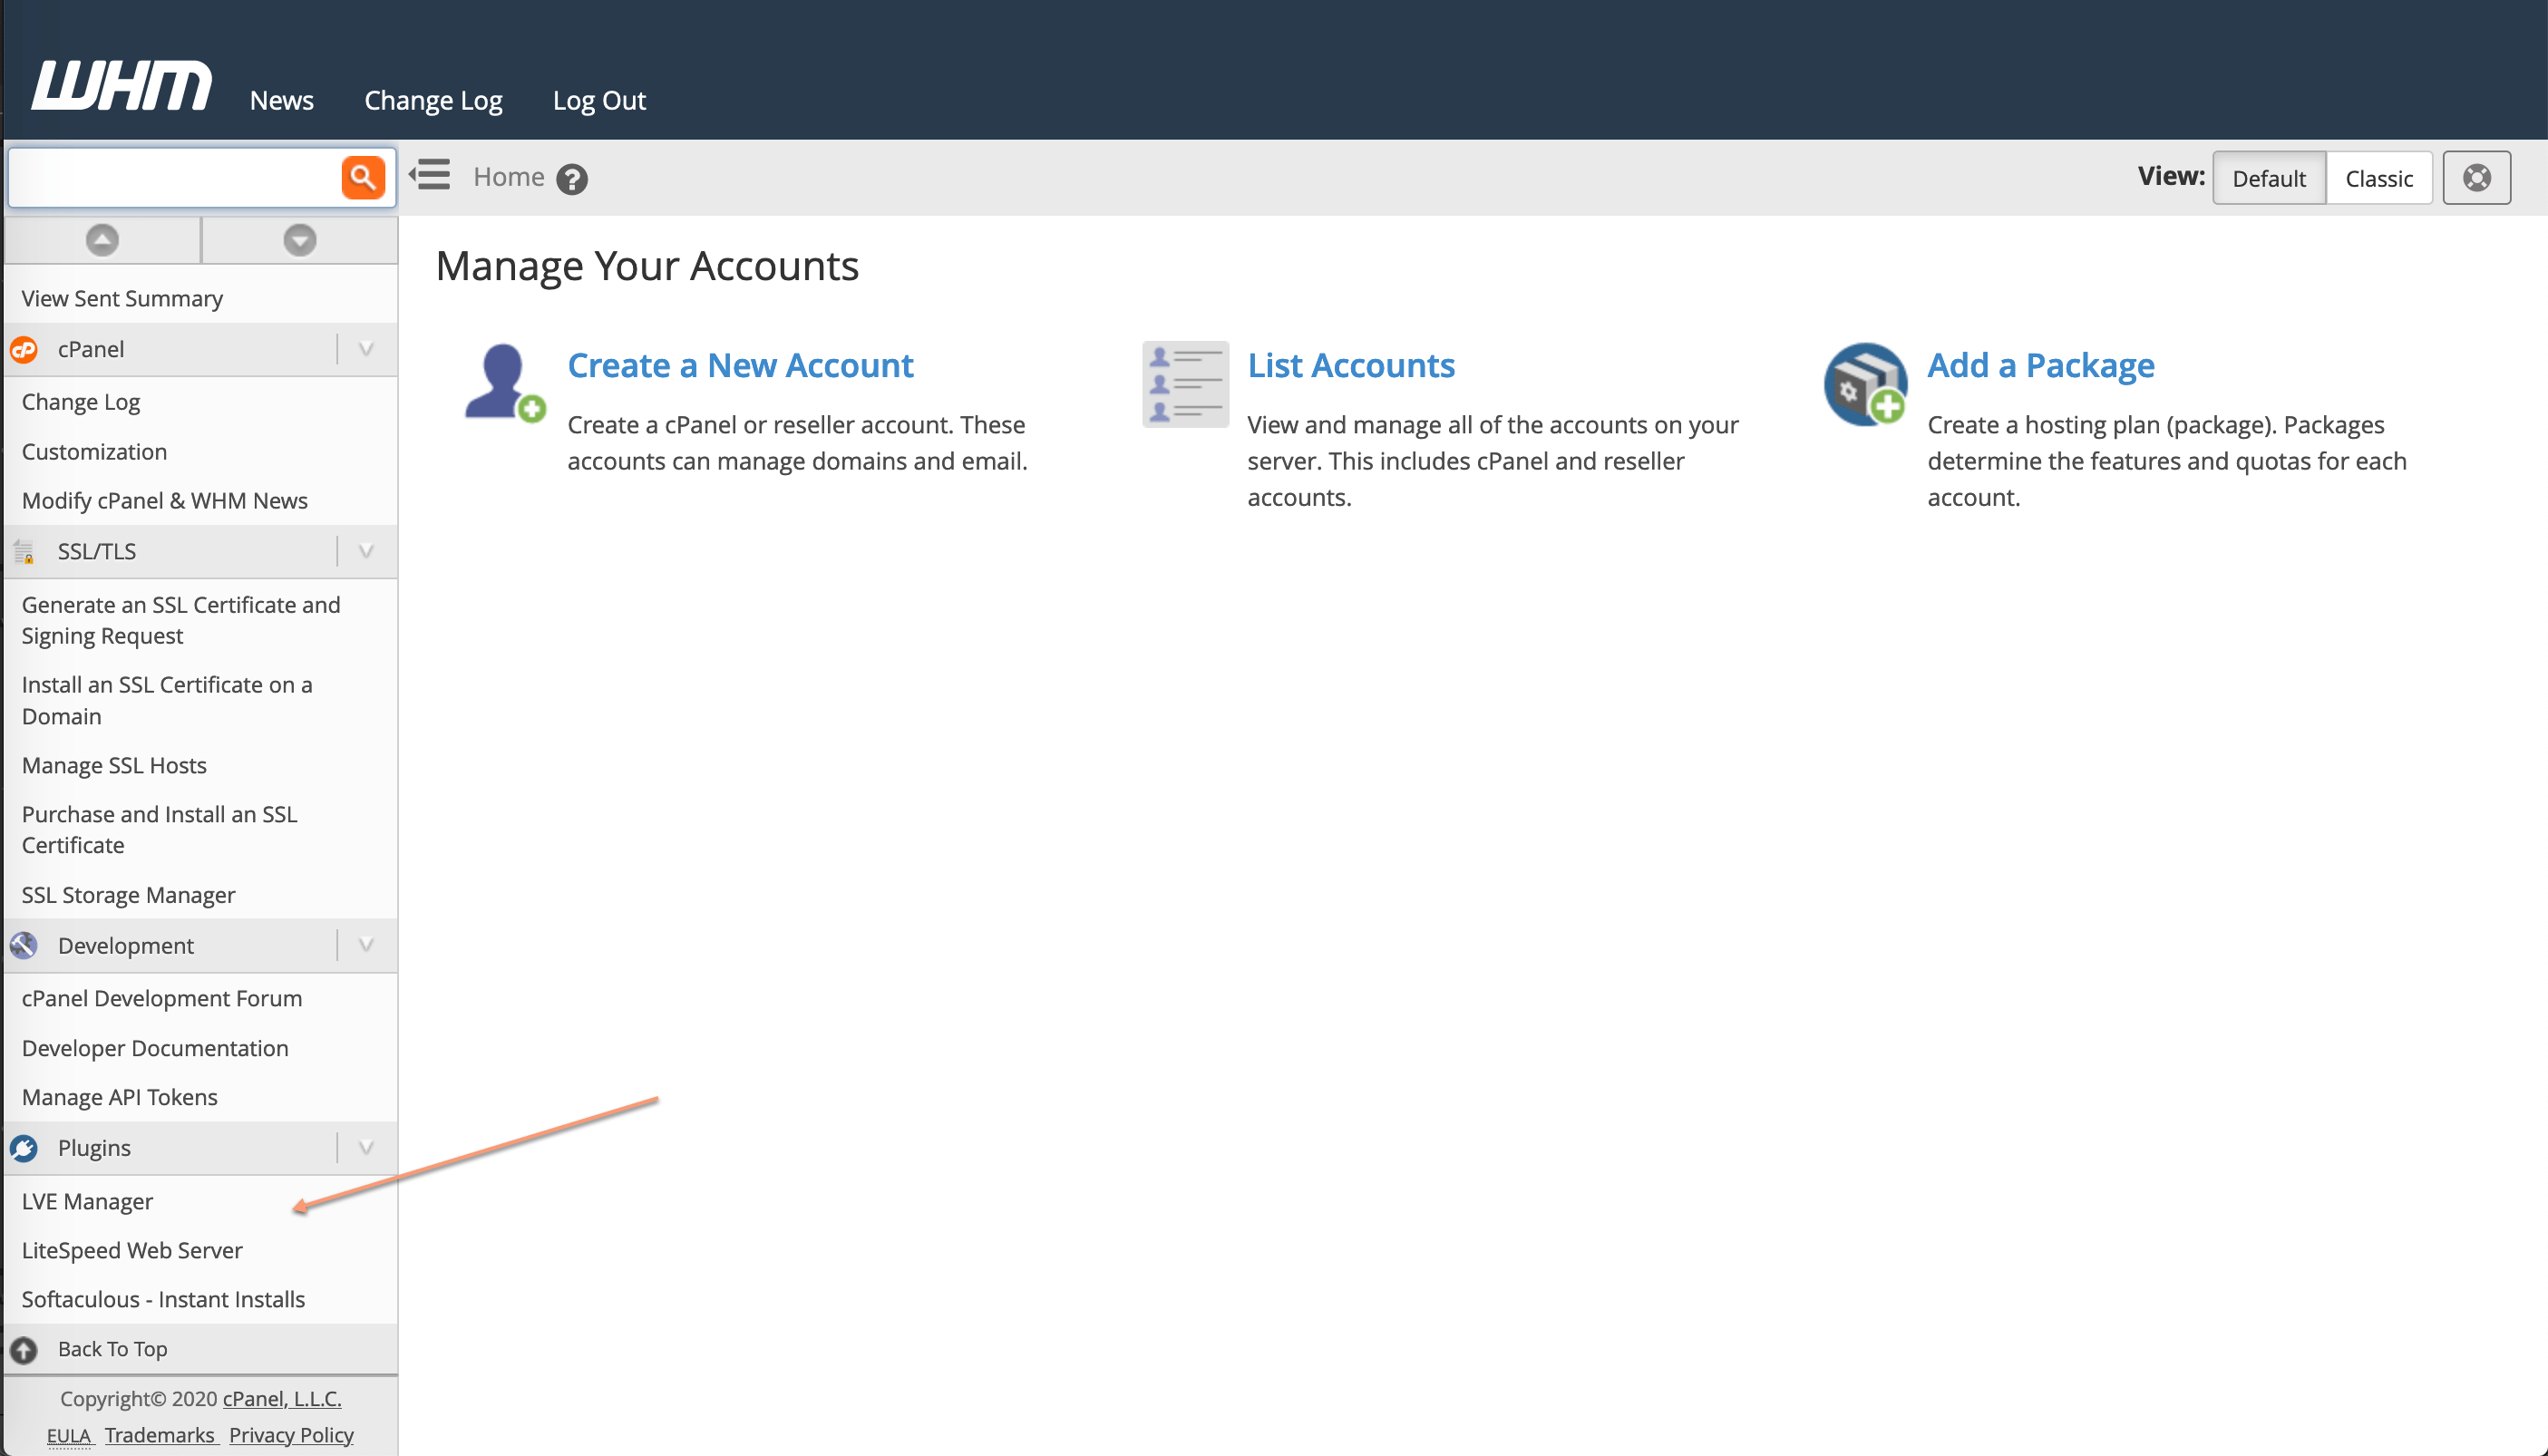Open Developer Documentation

(x=155, y=1048)
